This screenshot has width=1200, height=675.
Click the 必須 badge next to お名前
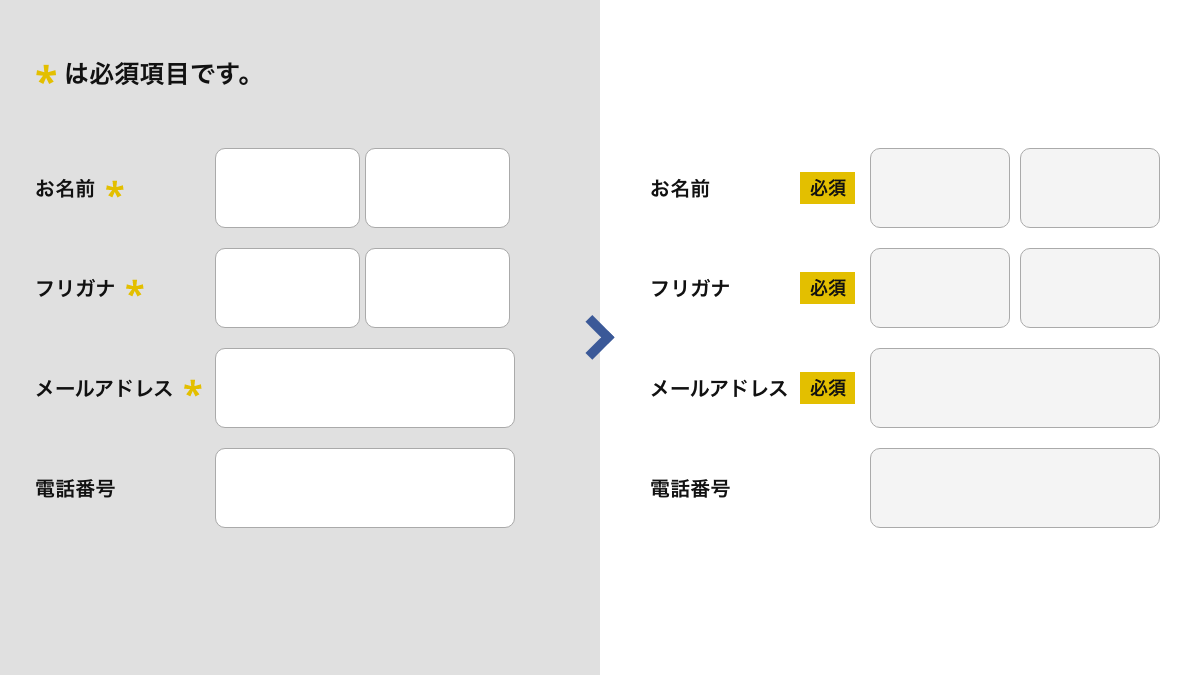tap(827, 188)
